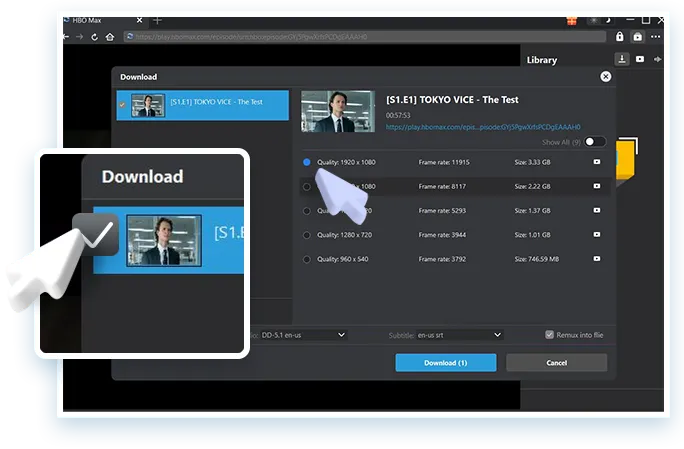
Task: Open the gift box icon in the title bar
Action: 572,21
